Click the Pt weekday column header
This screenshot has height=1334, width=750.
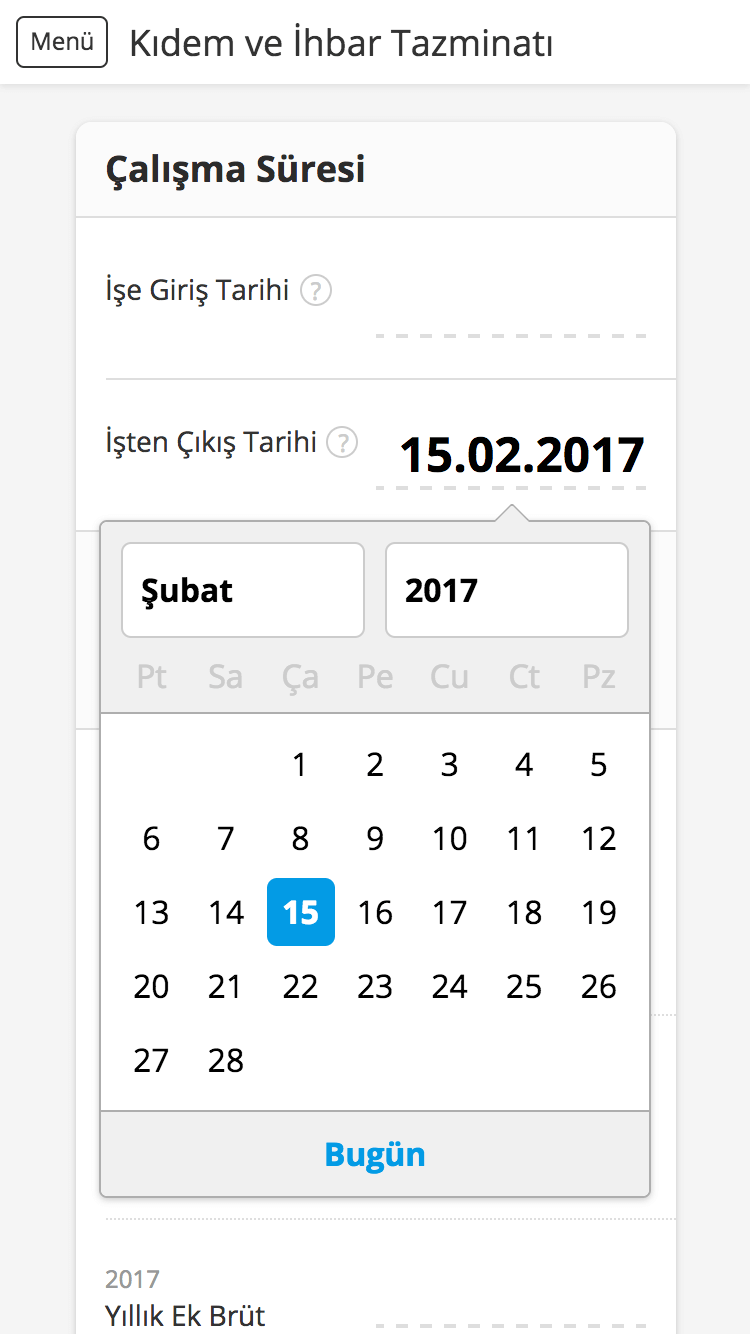coord(151,676)
